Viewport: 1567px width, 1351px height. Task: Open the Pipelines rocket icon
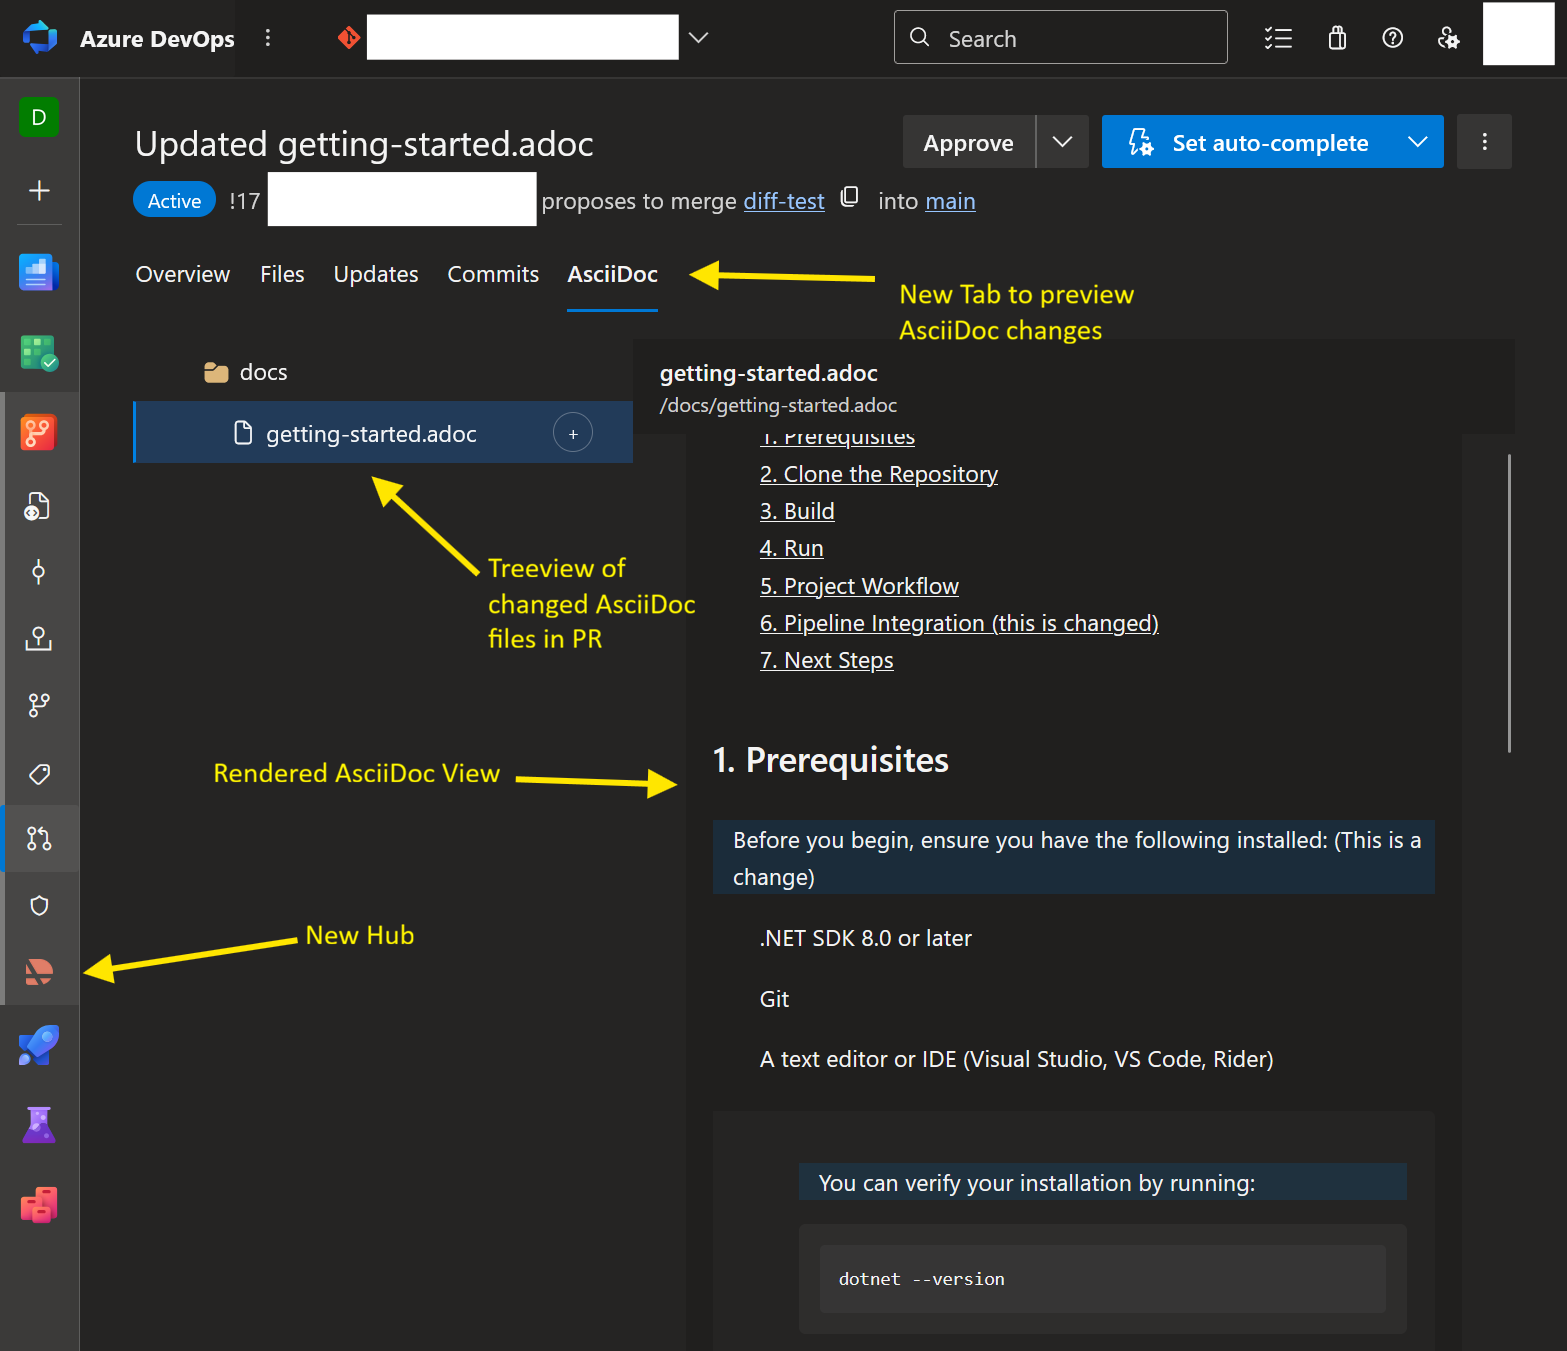[39, 1045]
